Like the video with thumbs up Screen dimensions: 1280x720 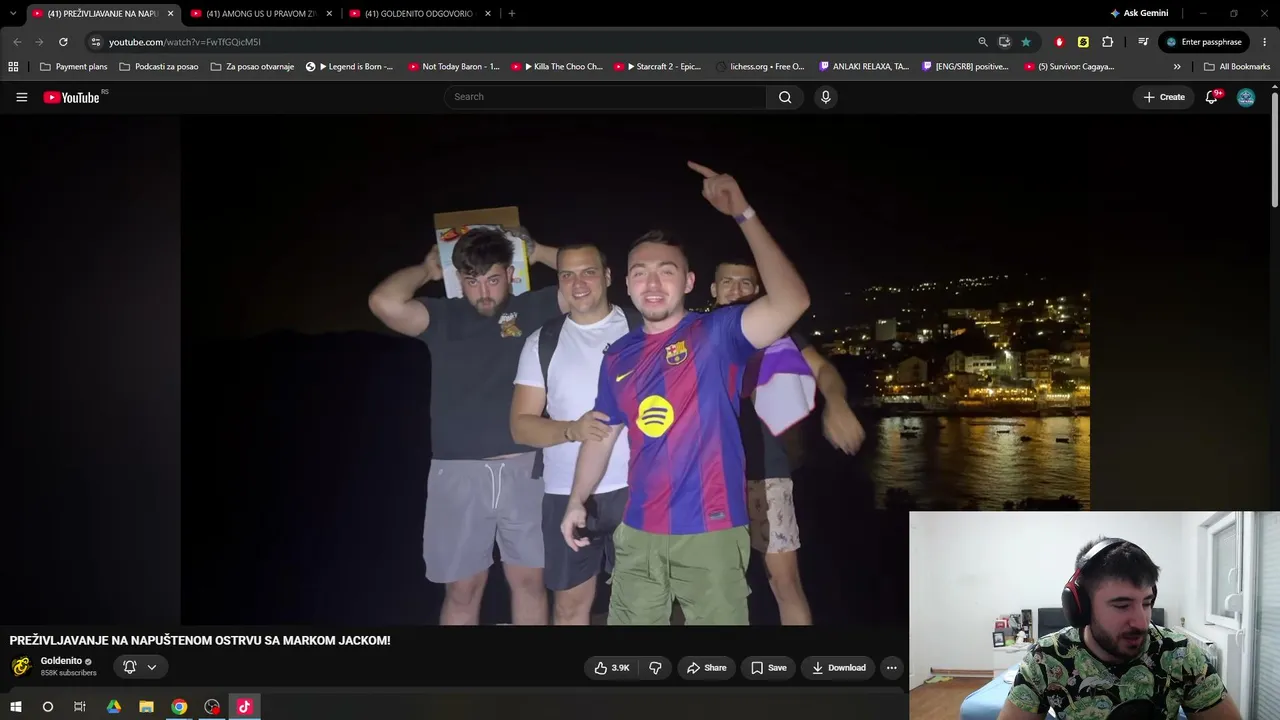click(x=612, y=668)
